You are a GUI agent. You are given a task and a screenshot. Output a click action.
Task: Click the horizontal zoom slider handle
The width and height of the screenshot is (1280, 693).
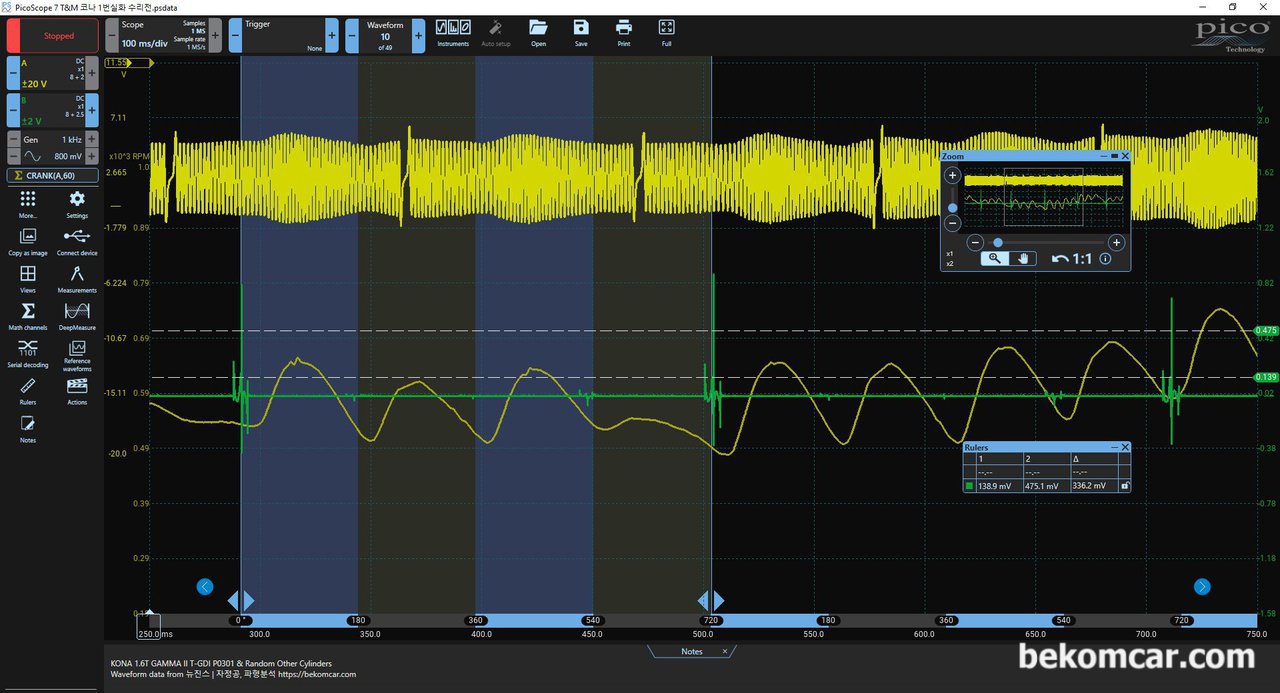(x=998, y=242)
